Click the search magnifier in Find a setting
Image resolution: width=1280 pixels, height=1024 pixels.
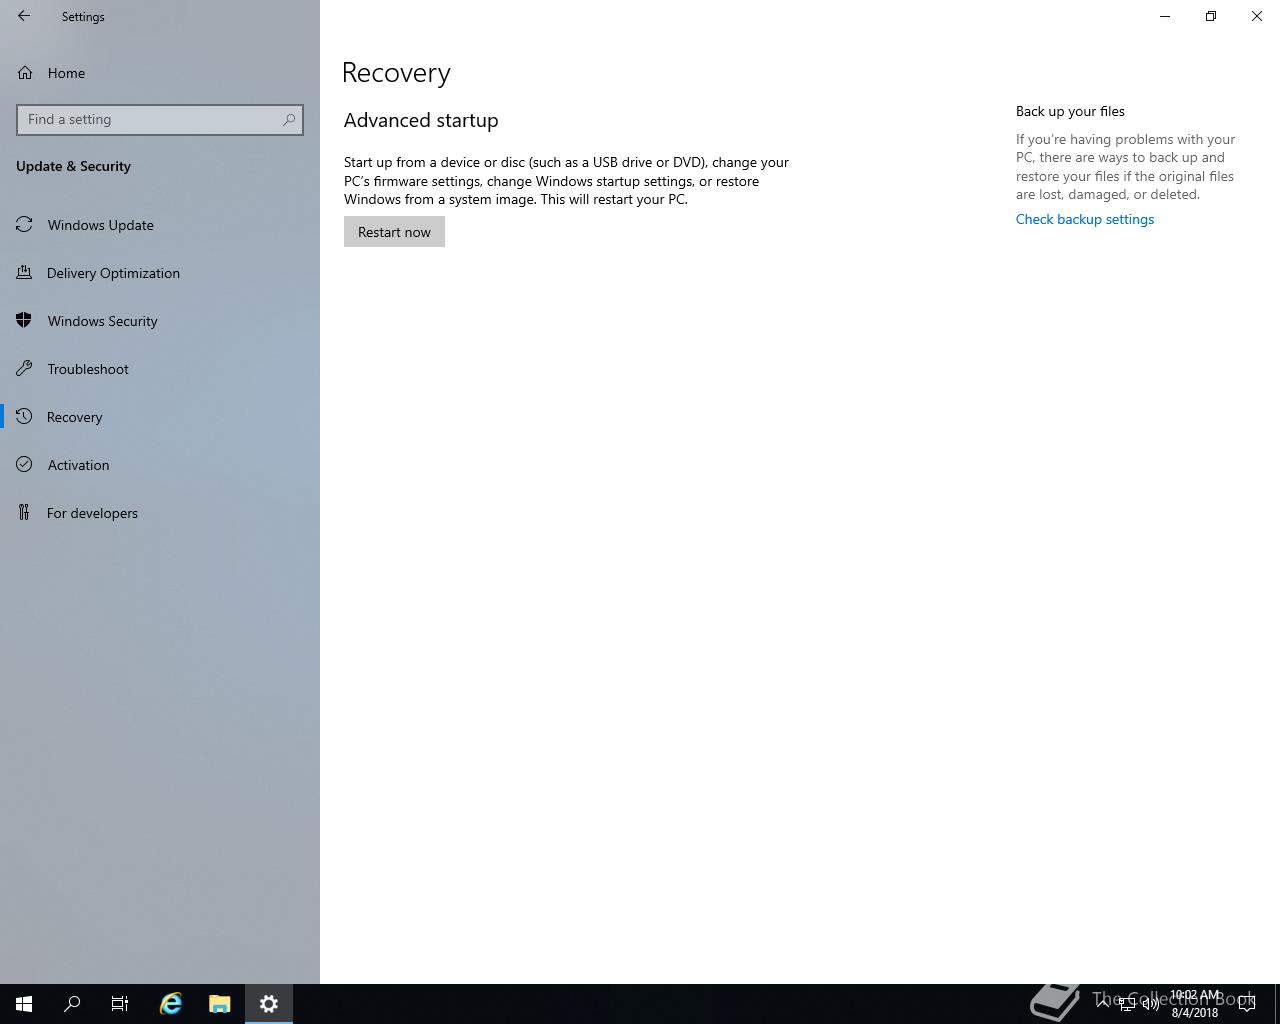[x=289, y=119]
